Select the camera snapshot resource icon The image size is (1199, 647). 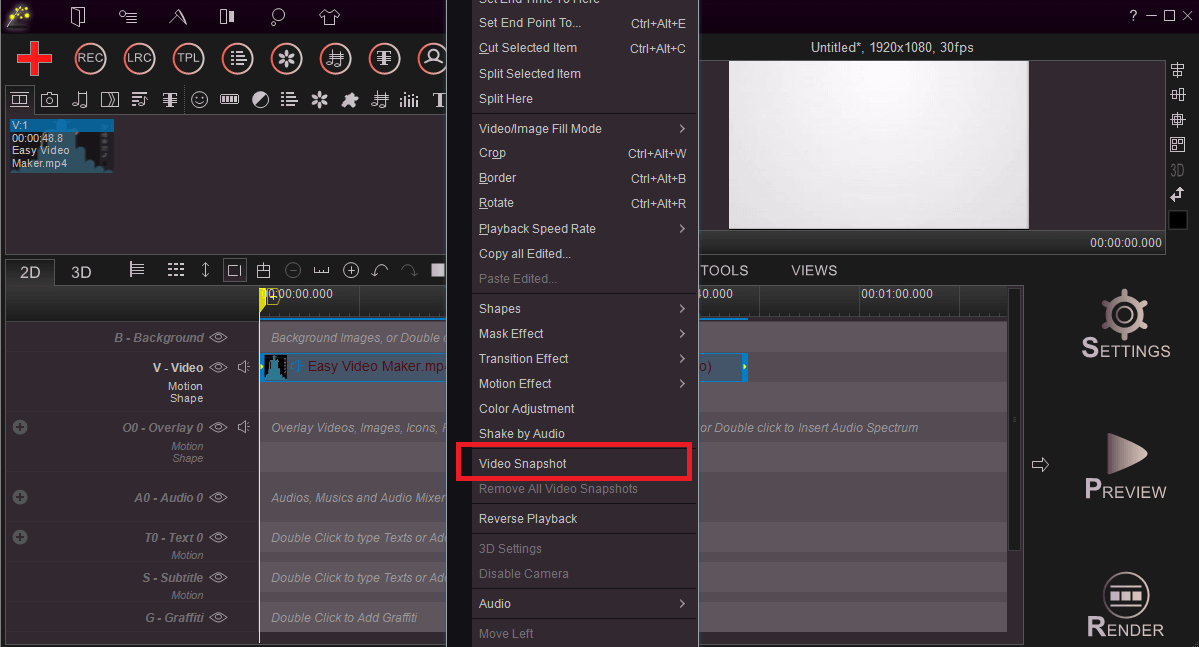point(50,99)
